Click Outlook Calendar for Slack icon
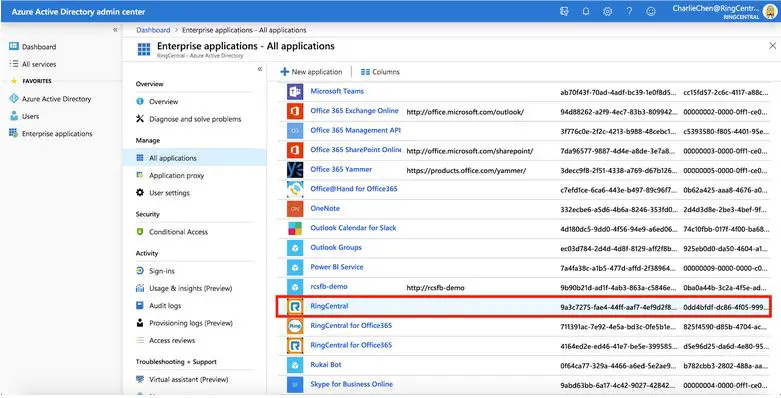Screen dimensions: 781x398 (x=295, y=228)
